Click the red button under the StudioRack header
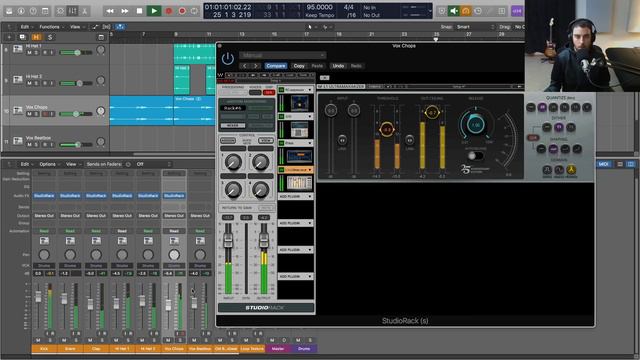The width and height of the screenshot is (640, 360). coord(269,93)
